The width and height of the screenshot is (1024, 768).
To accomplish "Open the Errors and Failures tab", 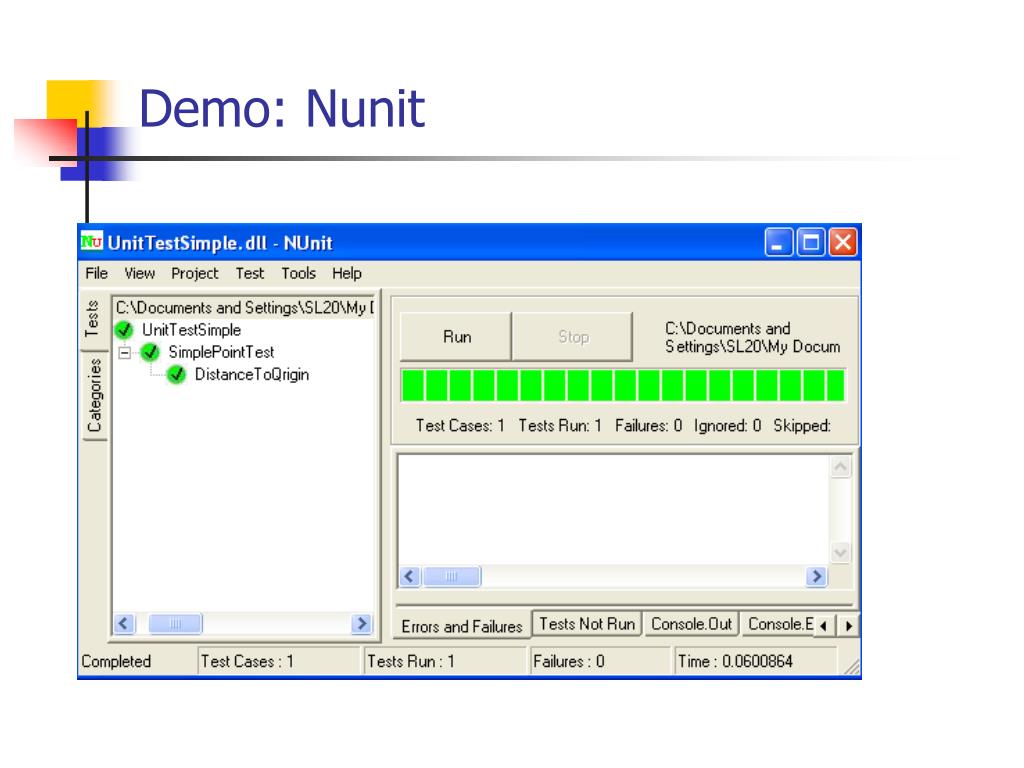I will click(462, 626).
